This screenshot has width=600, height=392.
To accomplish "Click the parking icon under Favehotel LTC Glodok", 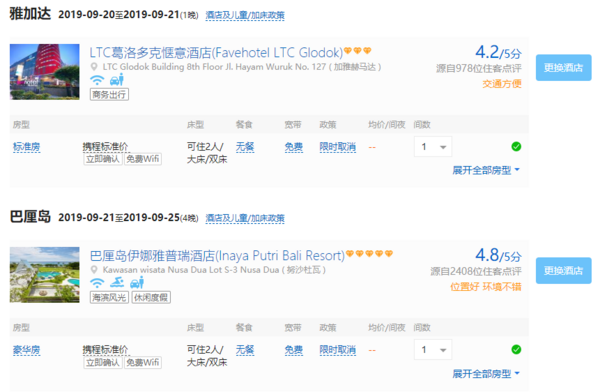I will click(117, 80).
